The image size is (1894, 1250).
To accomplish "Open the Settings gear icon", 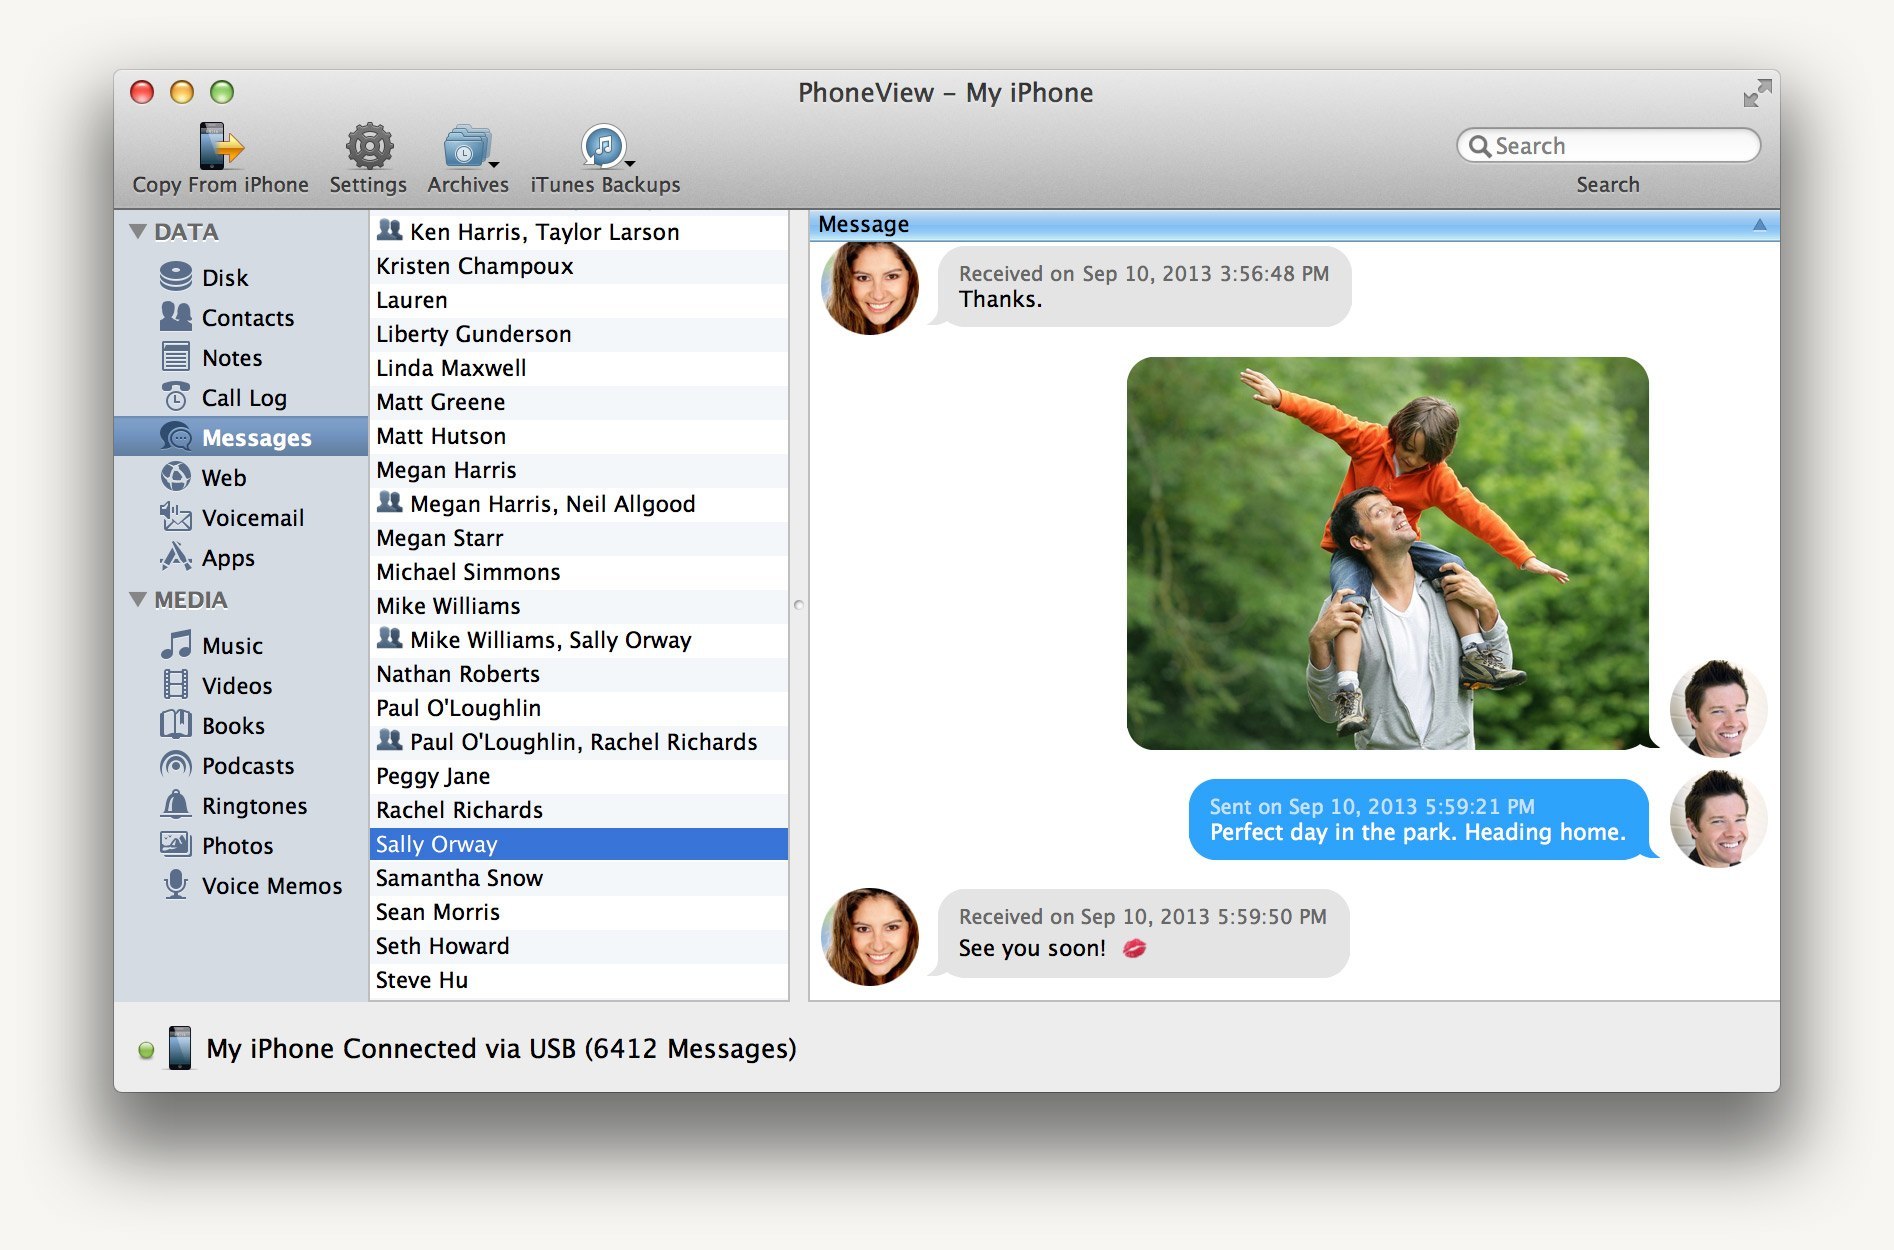I will (x=369, y=147).
